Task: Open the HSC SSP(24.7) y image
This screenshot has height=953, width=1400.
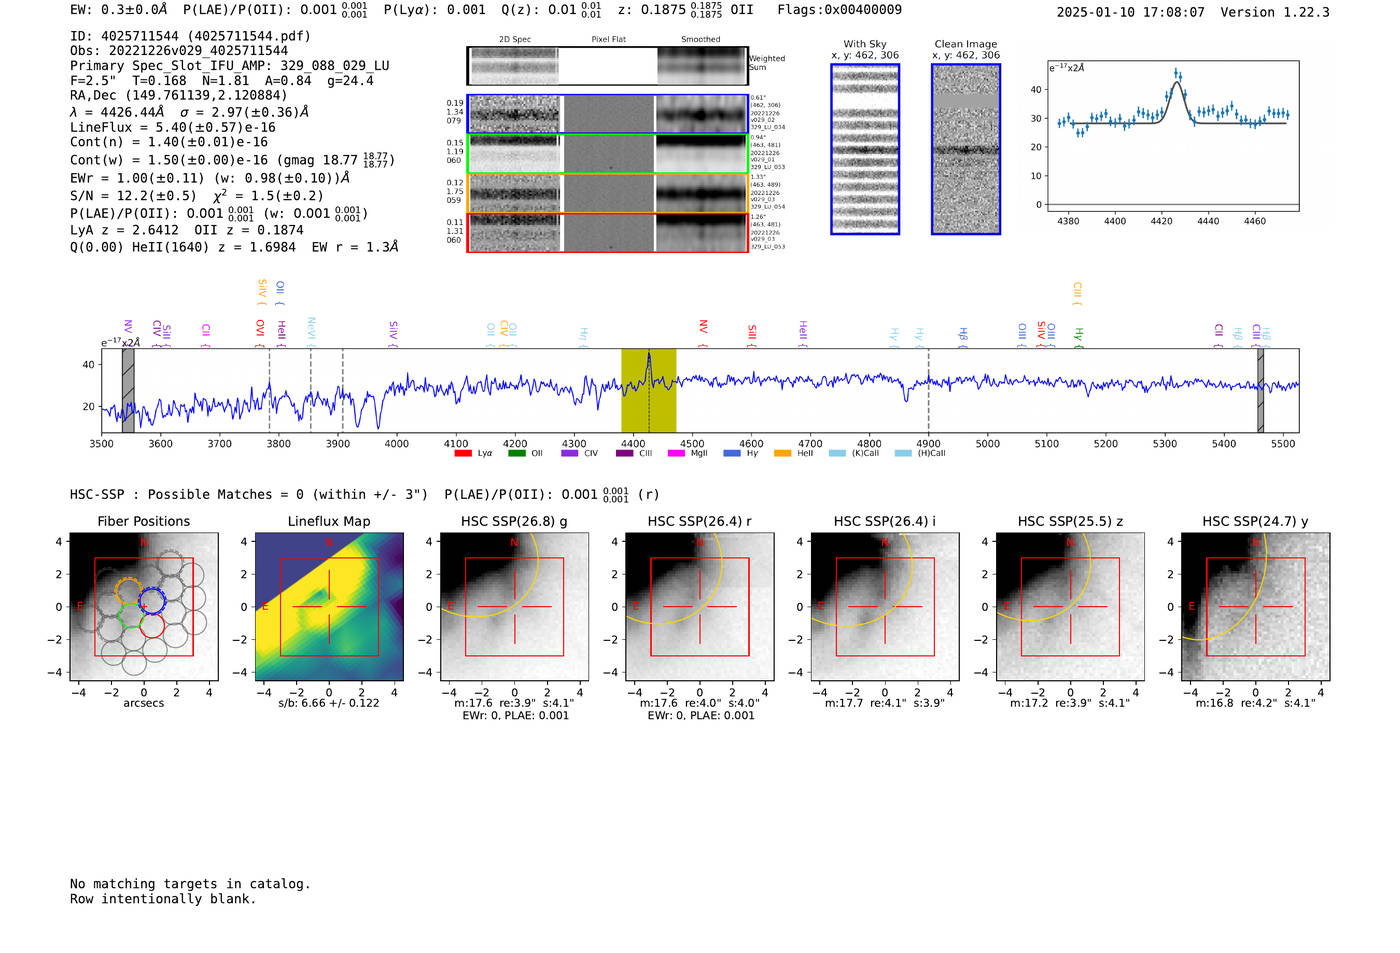Action: [1255, 607]
